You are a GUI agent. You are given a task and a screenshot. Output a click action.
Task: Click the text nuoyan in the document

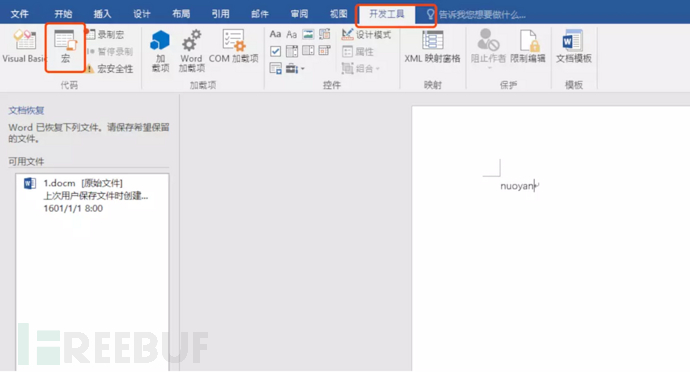[518, 186]
